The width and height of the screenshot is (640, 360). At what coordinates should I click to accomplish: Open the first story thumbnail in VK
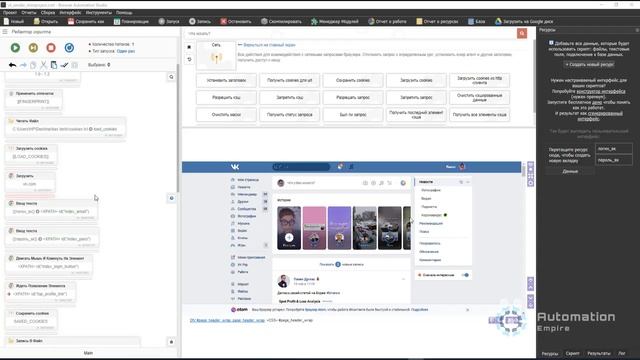click(289, 228)
